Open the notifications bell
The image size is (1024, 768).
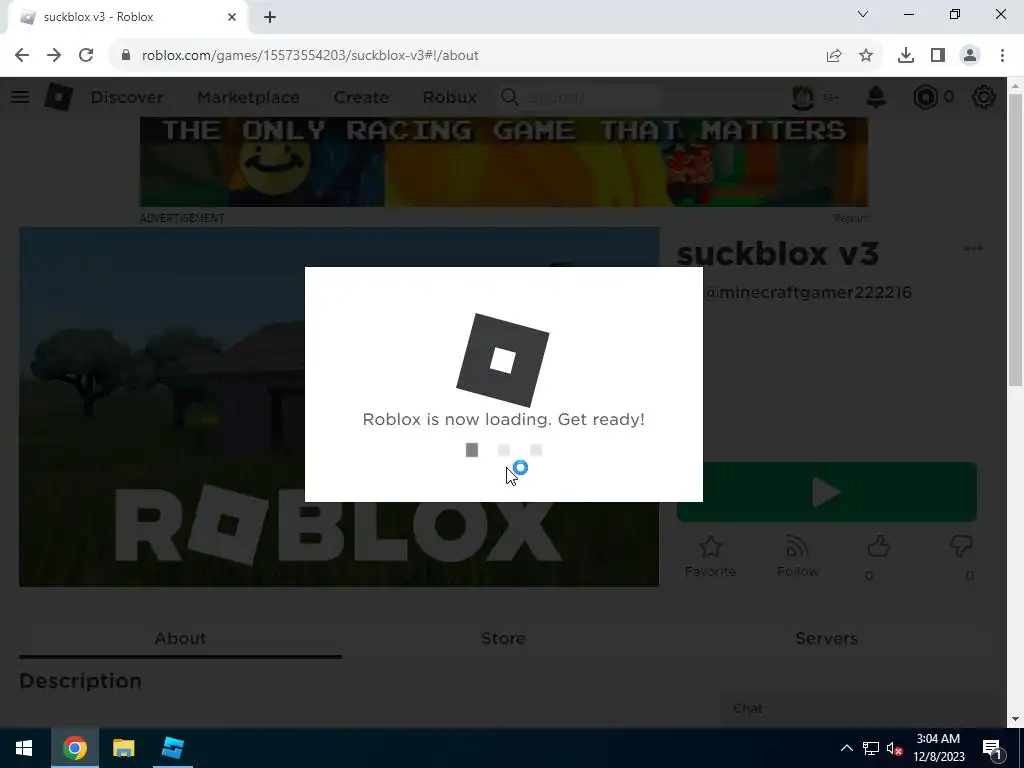point(876,97)
